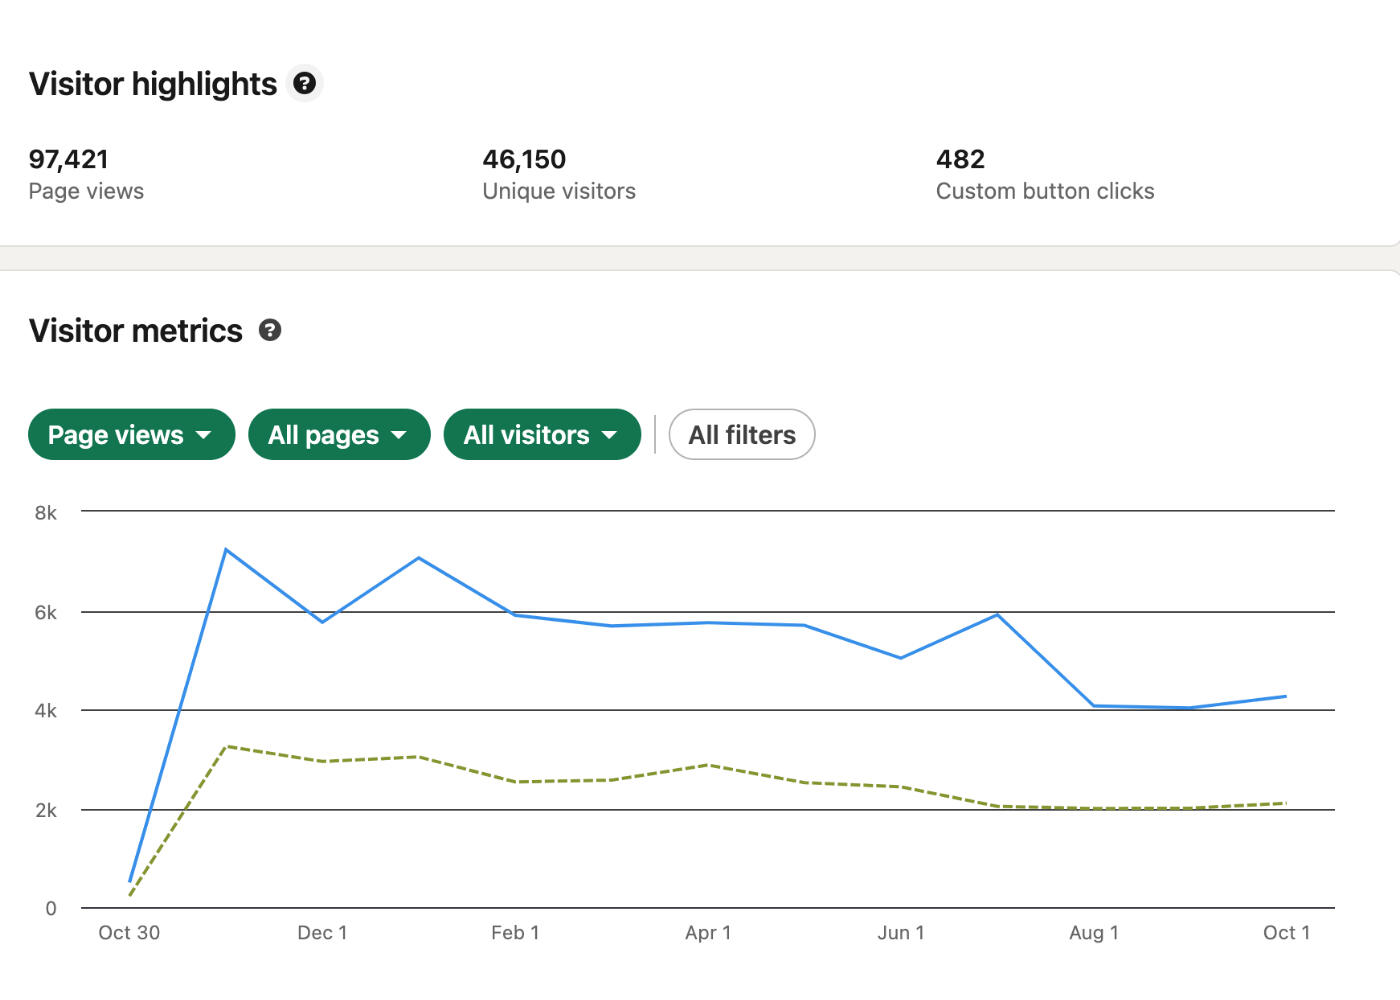Open the All visitors audience dropdown

[x=542, y=434]
